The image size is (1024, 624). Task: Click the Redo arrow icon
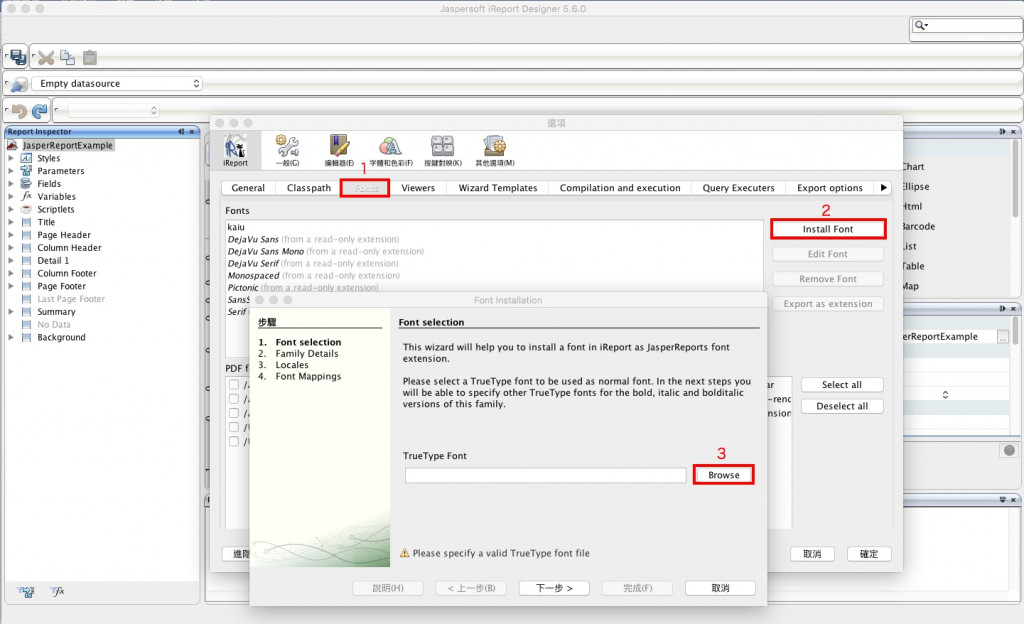(x=40, y=111)
